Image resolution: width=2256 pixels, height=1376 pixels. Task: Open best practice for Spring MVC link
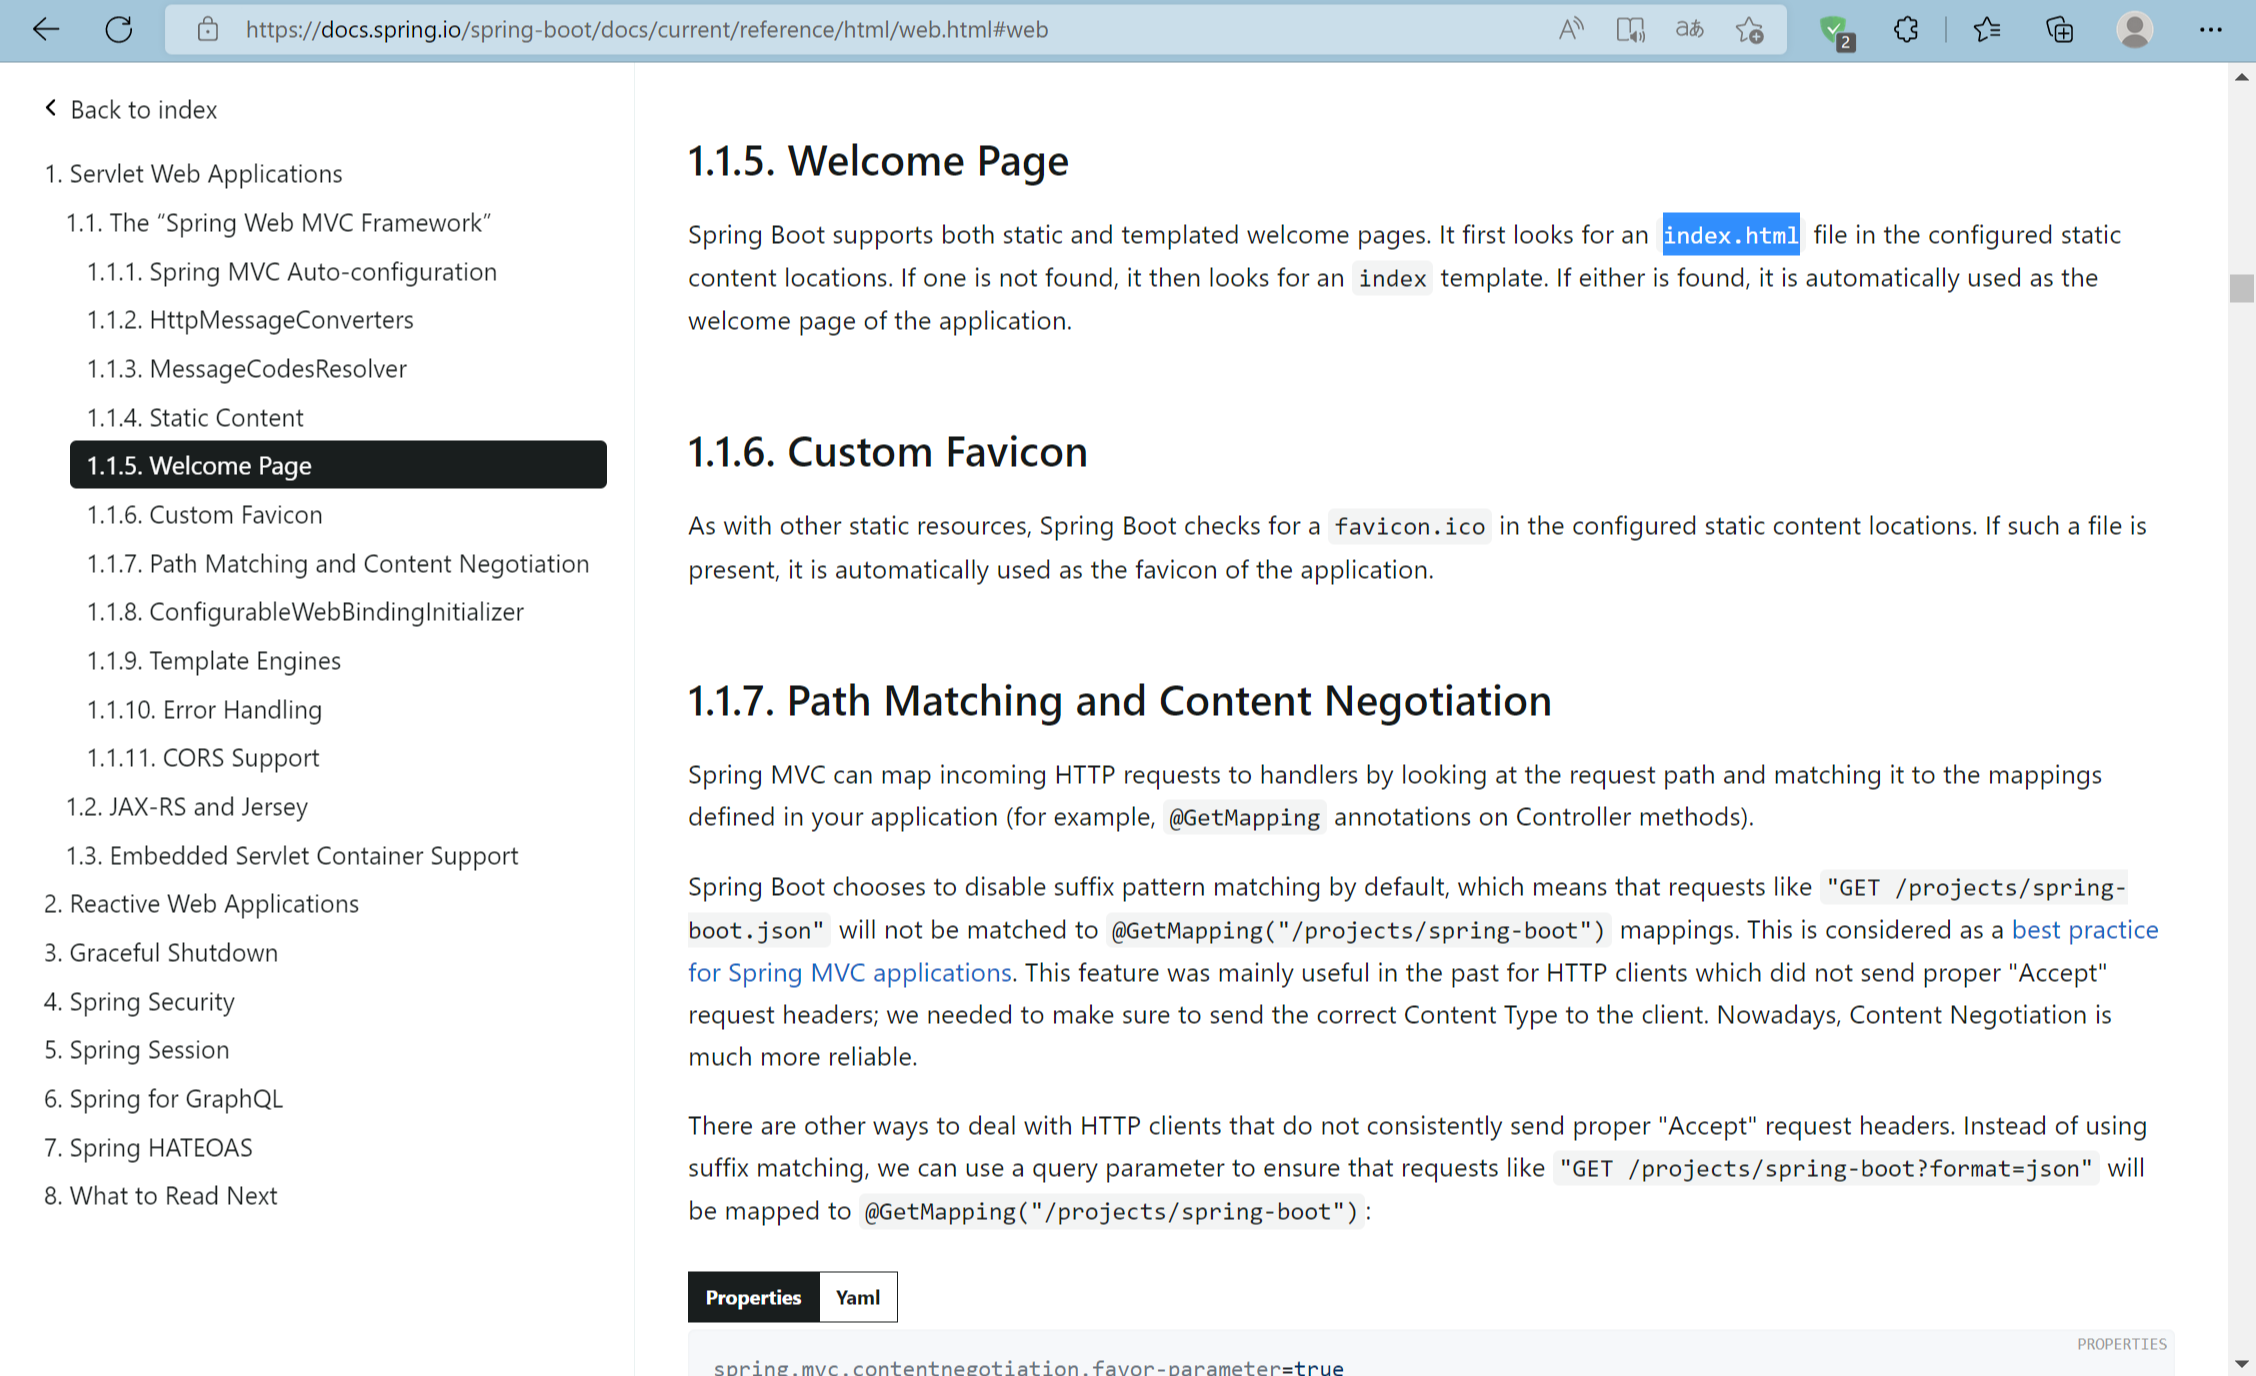(2084, 929)
